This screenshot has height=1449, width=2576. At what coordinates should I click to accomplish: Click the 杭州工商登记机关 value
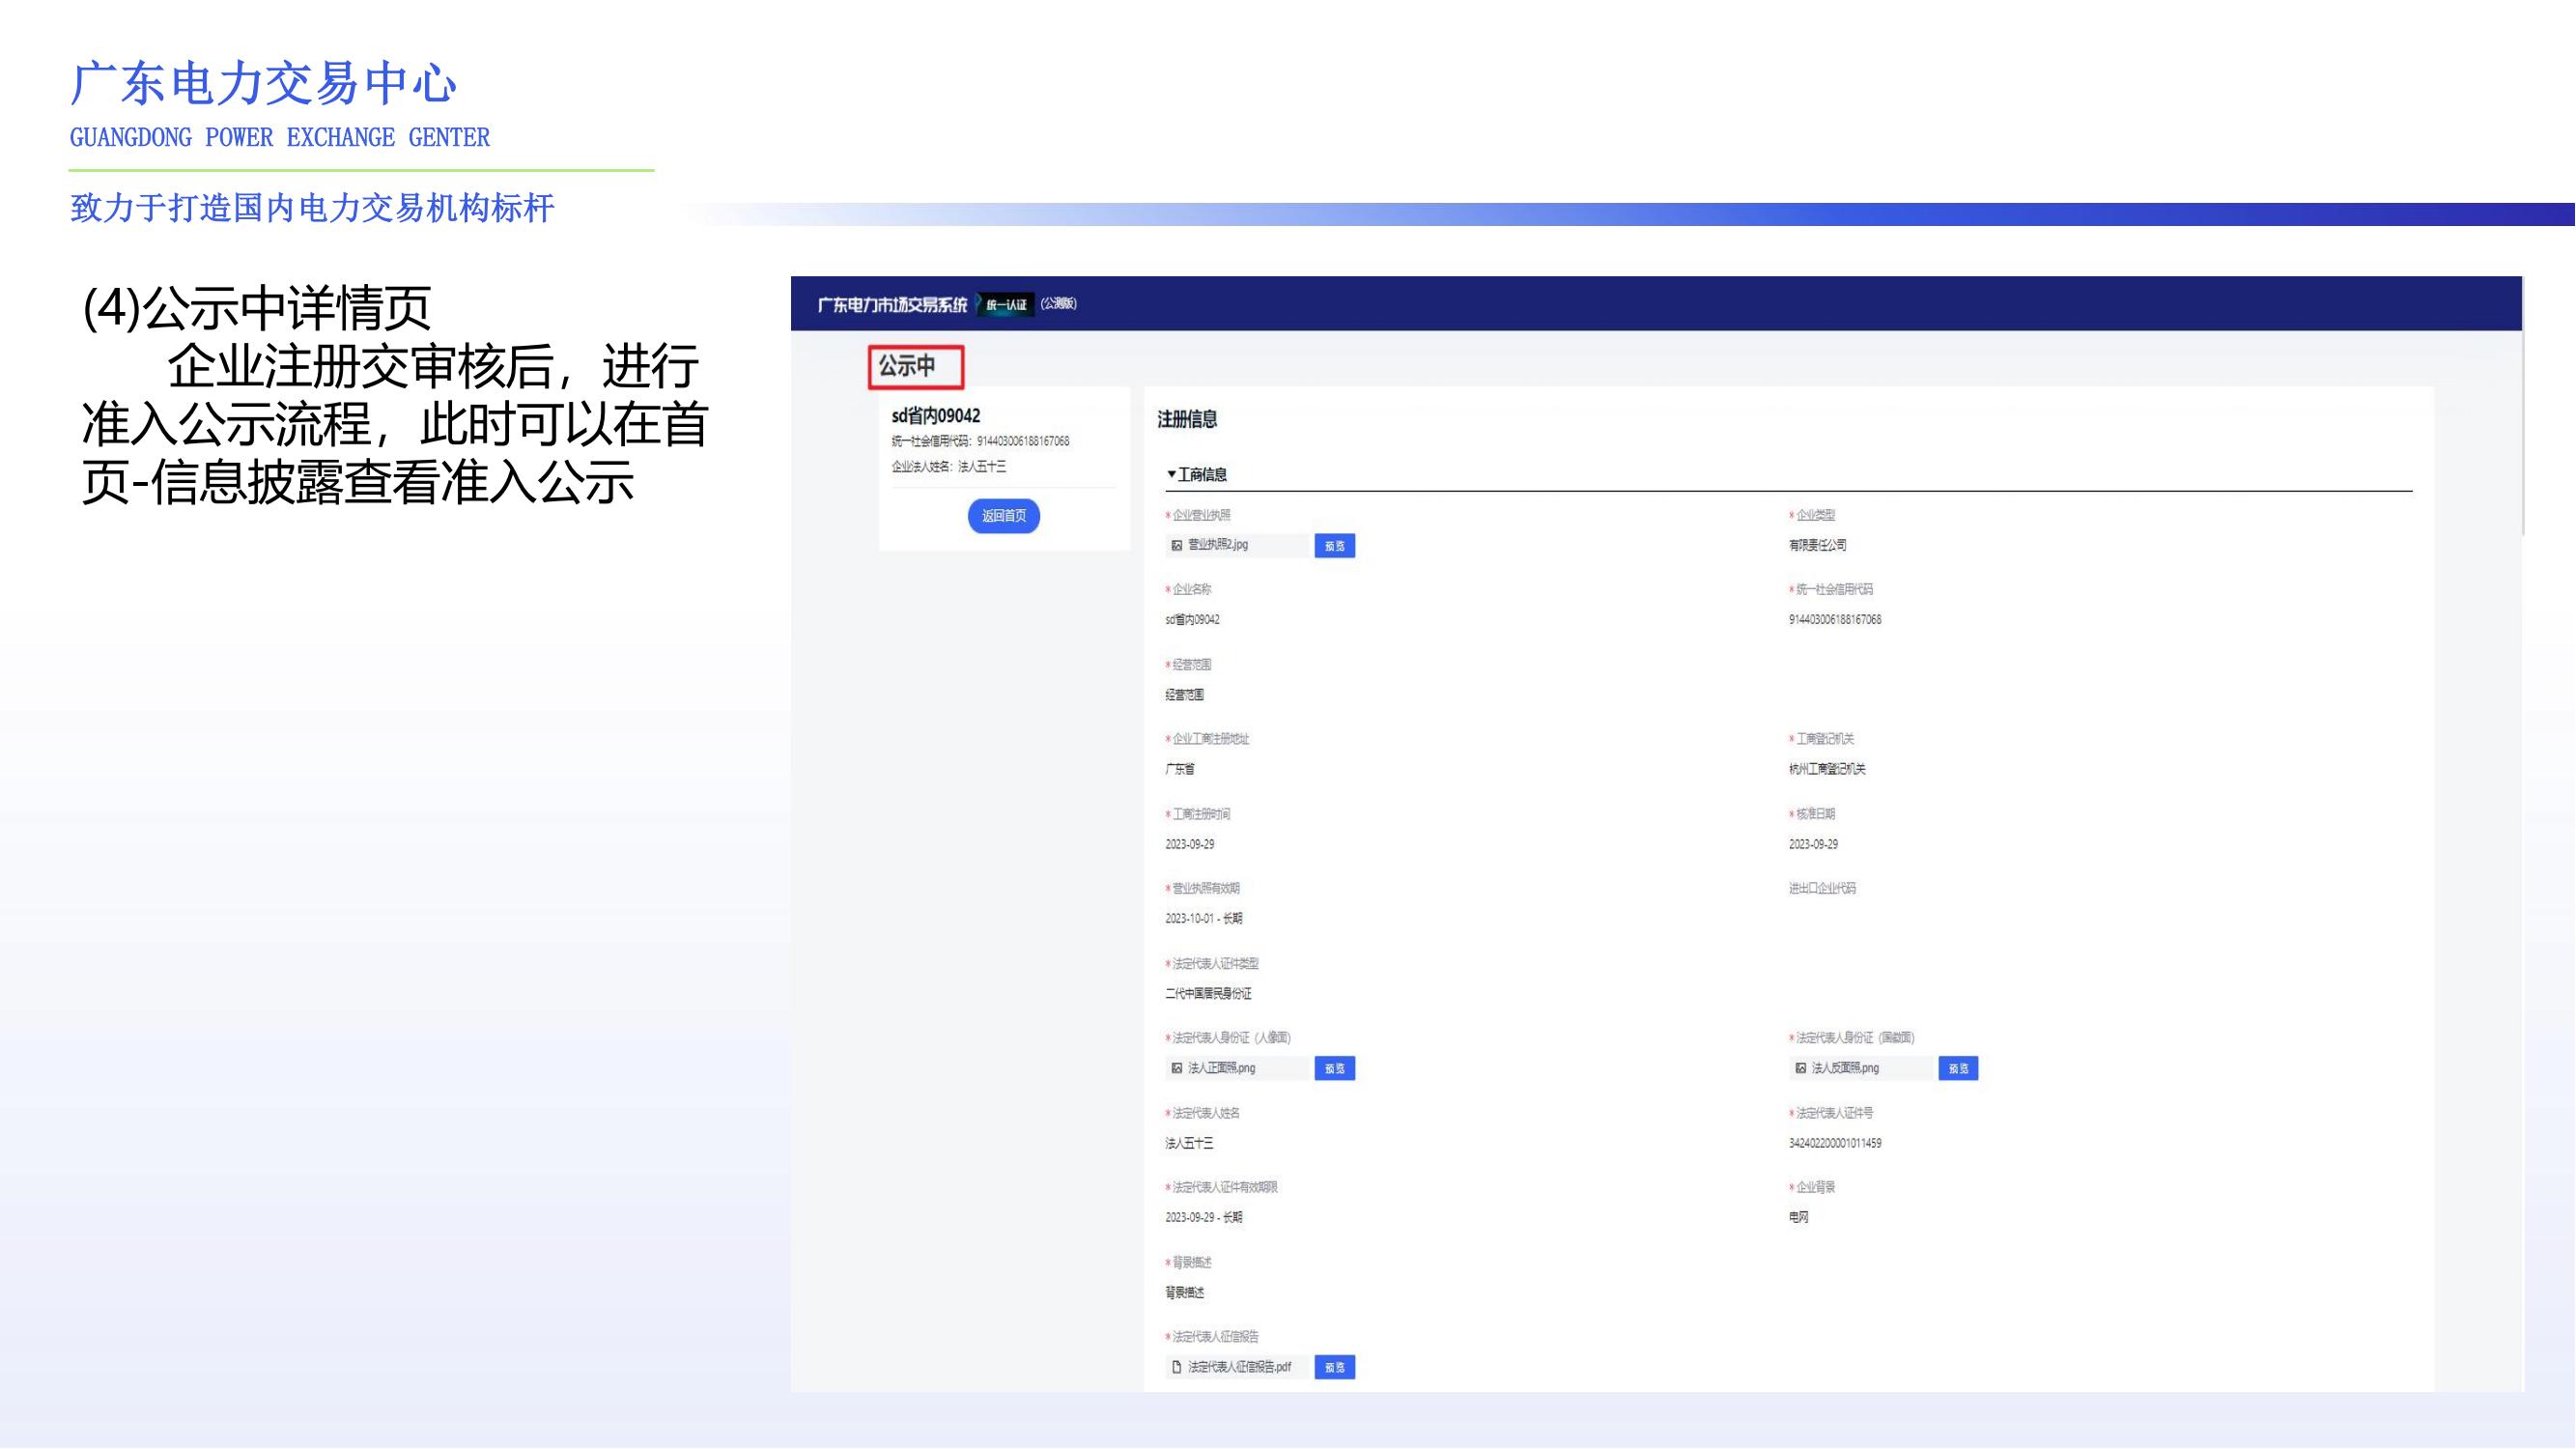click(x=1827, y=769)
